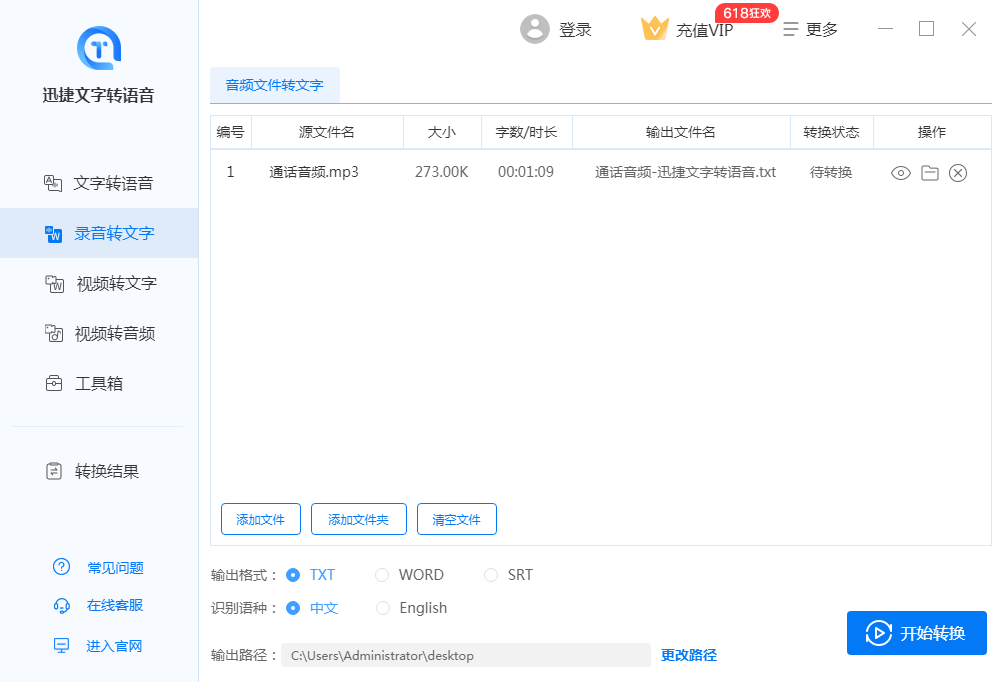The image size is (1005, 682).
Task: Click the app logo above 迅捷文字转语音
Action: (x=99, y=48)
